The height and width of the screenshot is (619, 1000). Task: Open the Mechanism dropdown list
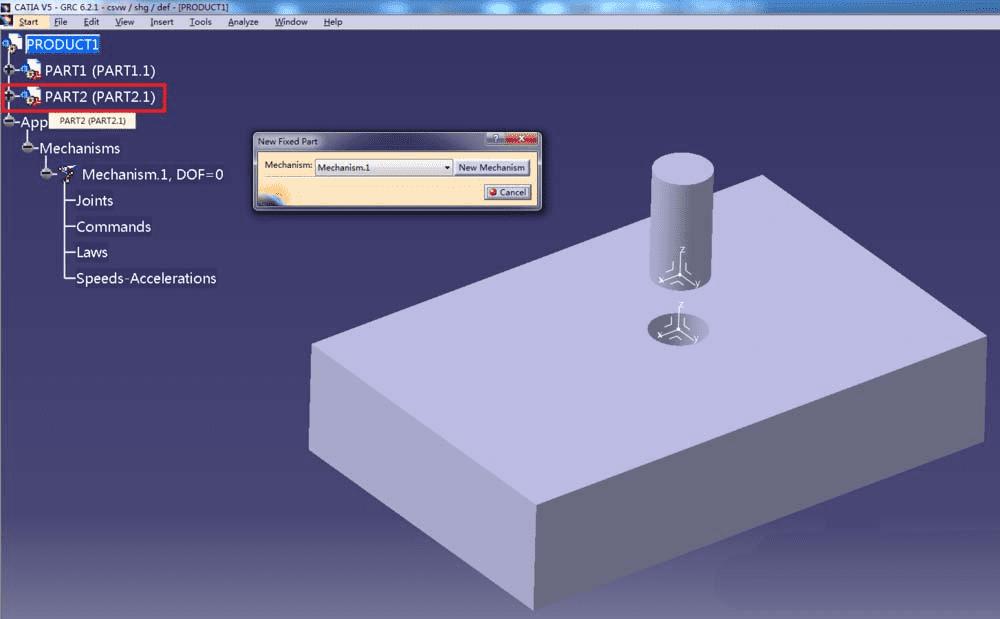447,168
